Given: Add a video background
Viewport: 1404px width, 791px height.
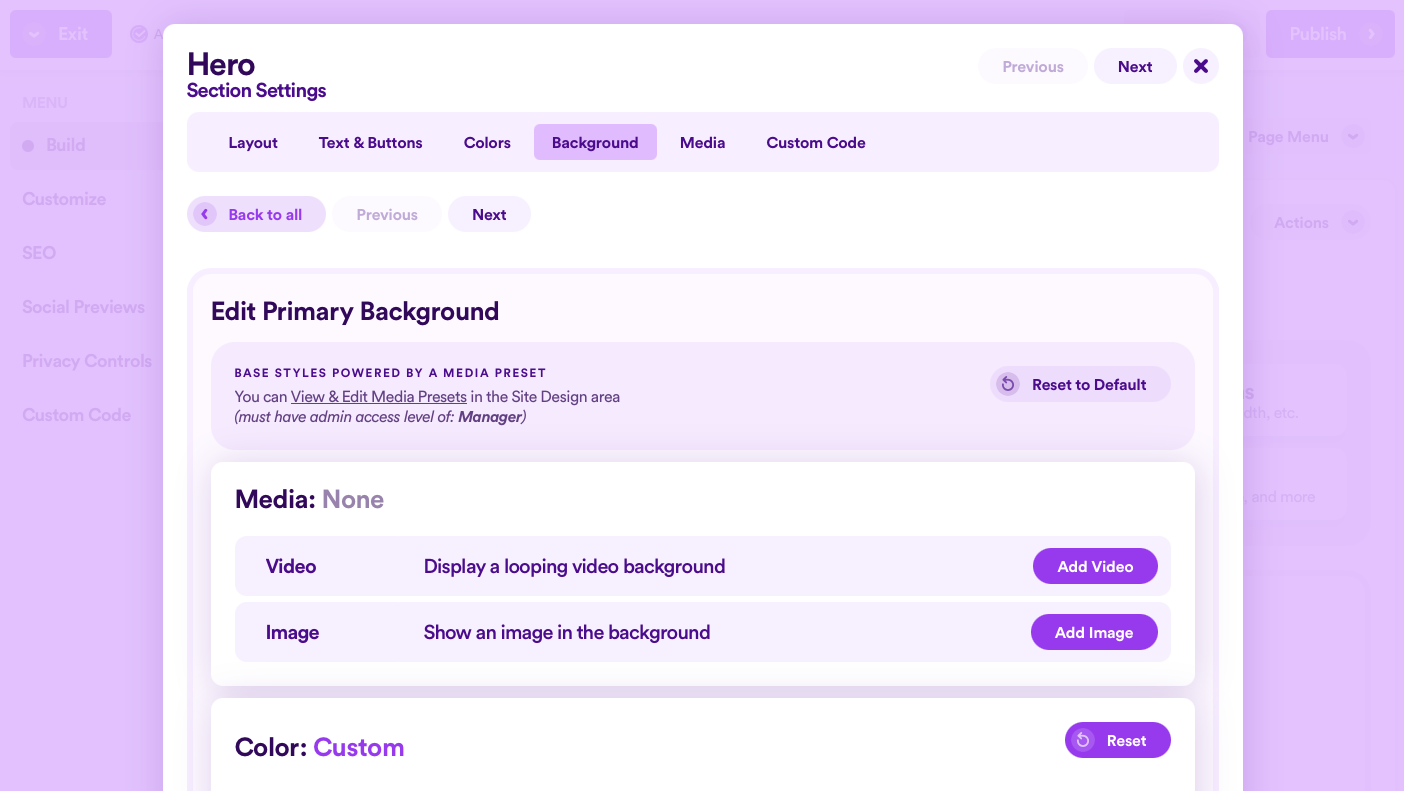Looking at the screenshot, I should pos(1095,566).
